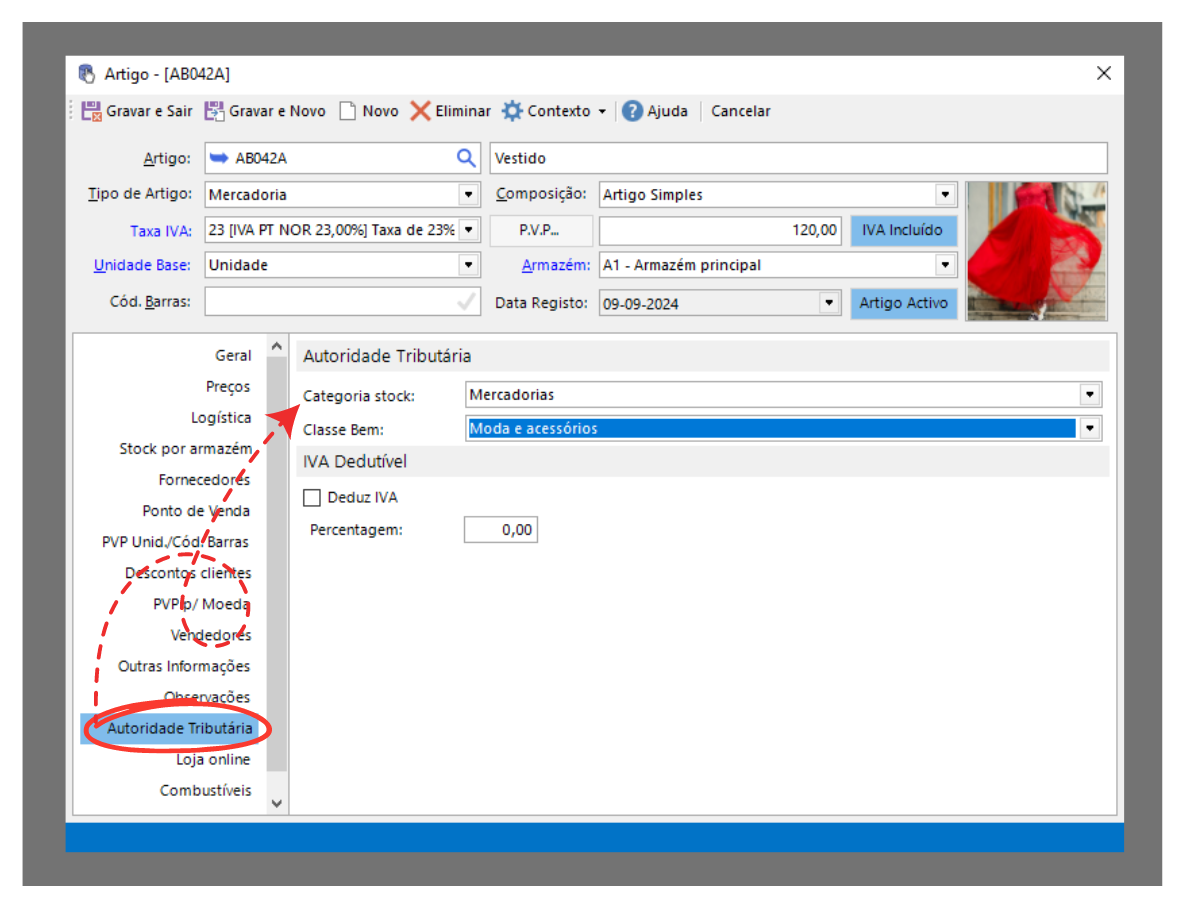The height and width of the screenshot is (914, 1189).
Task: Click the Novo blank page icon
Action: click(x=348, y=111)
